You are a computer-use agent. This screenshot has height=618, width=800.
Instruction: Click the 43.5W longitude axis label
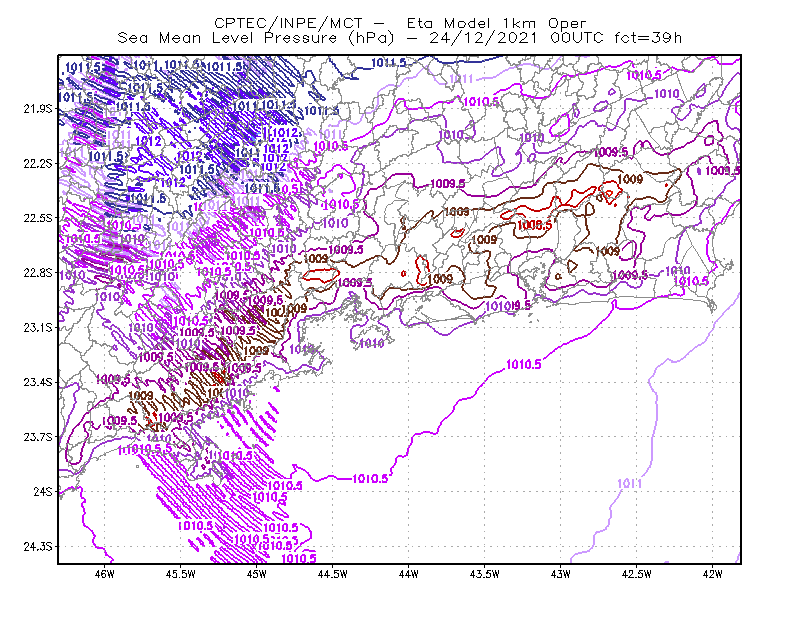tap(484, 574)
